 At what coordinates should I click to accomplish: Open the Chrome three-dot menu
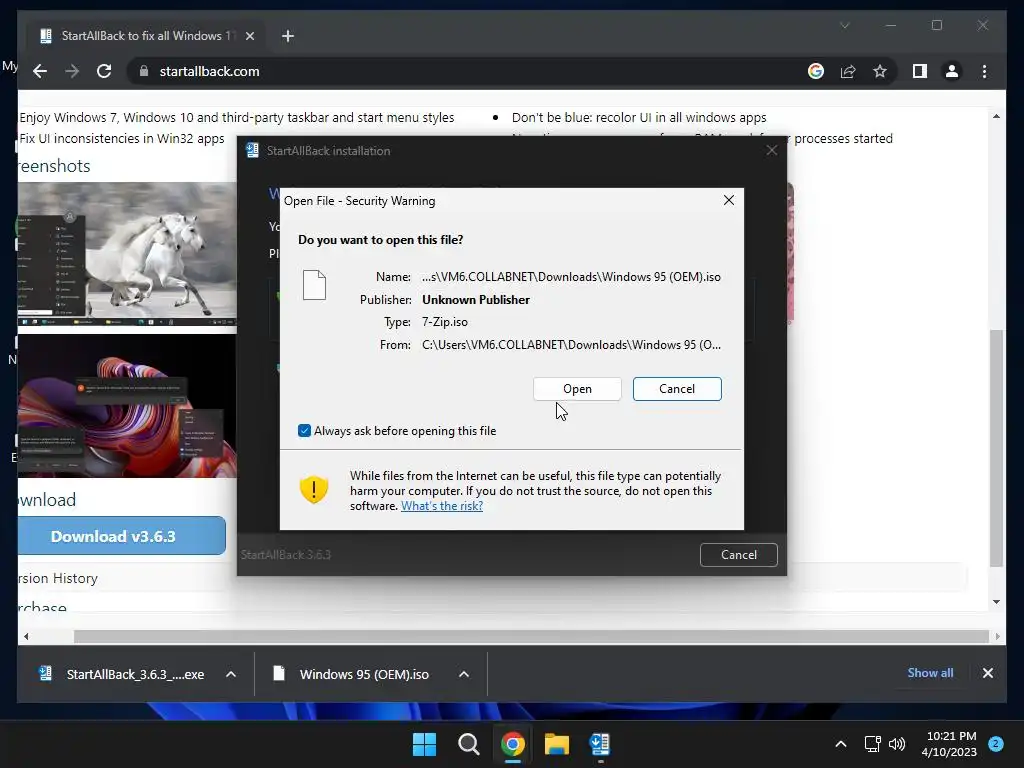tap(984, 71)
